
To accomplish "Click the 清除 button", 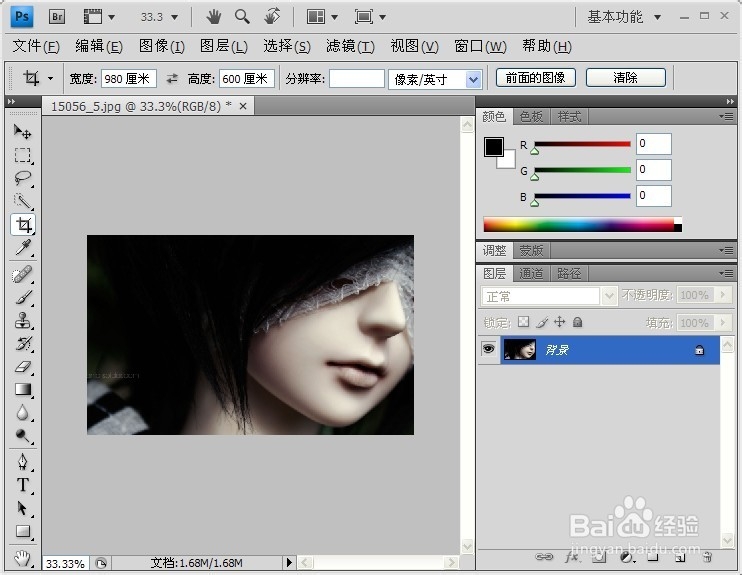I will [x=626, y=78].
